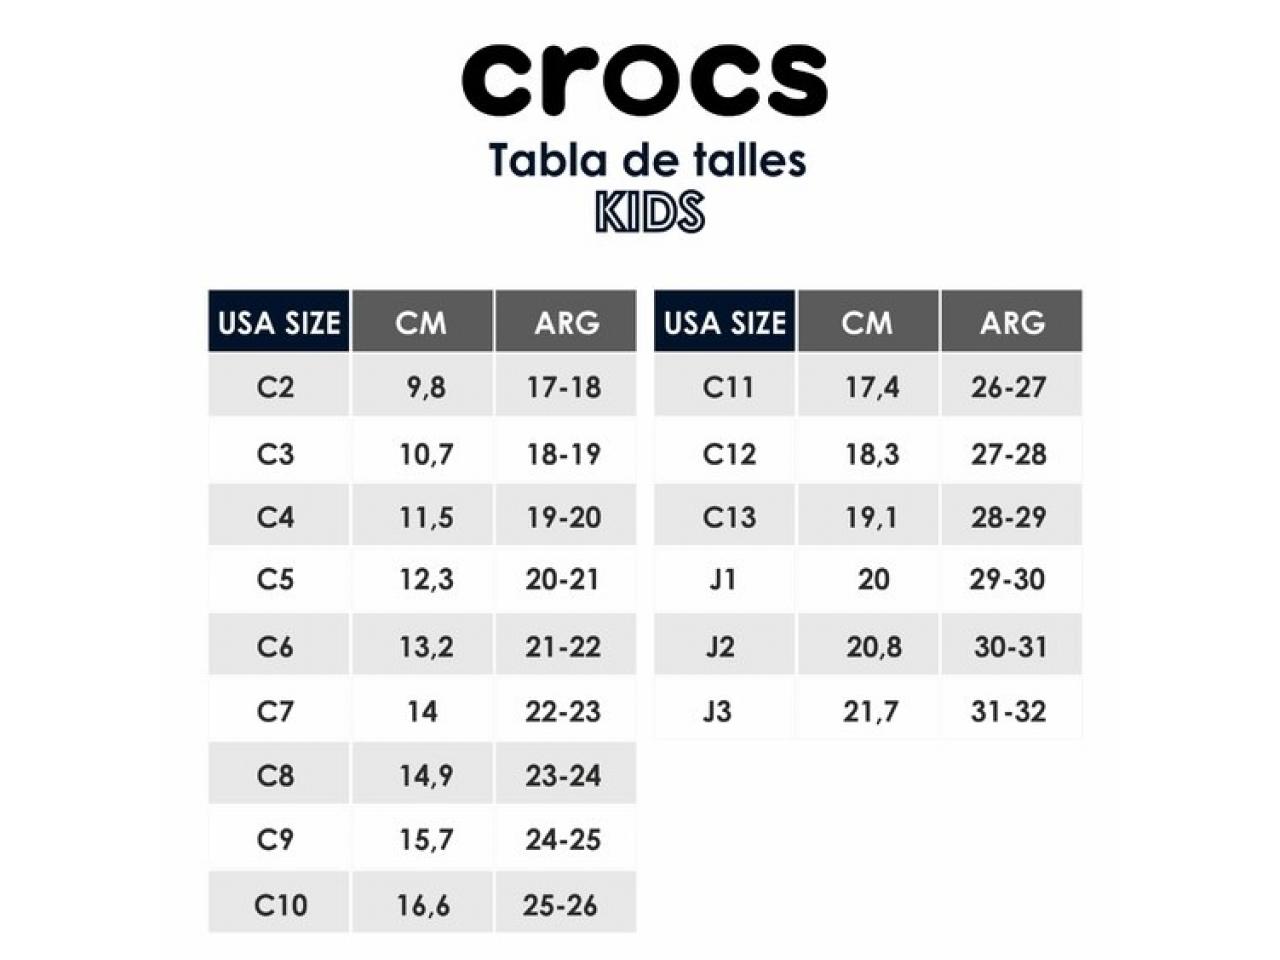Select the C2 size cell
This screenshot has width=1280, height=960.
tap(279, 386)
